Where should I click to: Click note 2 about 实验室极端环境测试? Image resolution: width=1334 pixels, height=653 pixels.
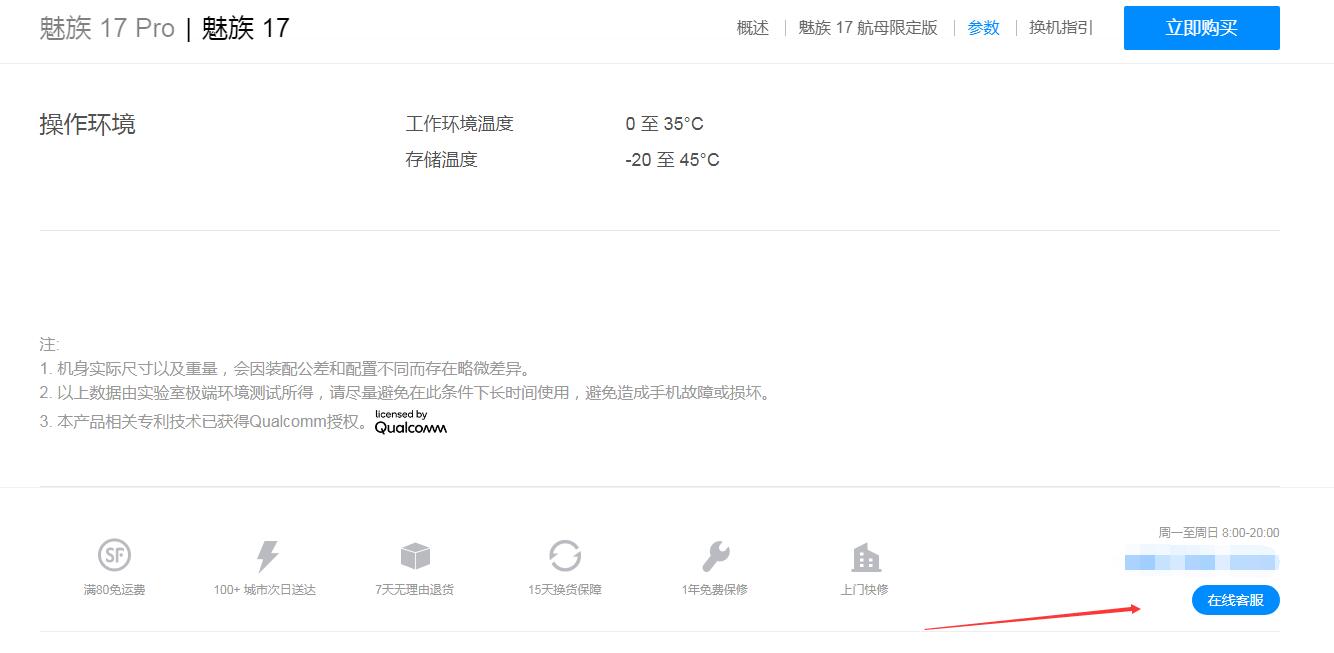tap(407, 393)
